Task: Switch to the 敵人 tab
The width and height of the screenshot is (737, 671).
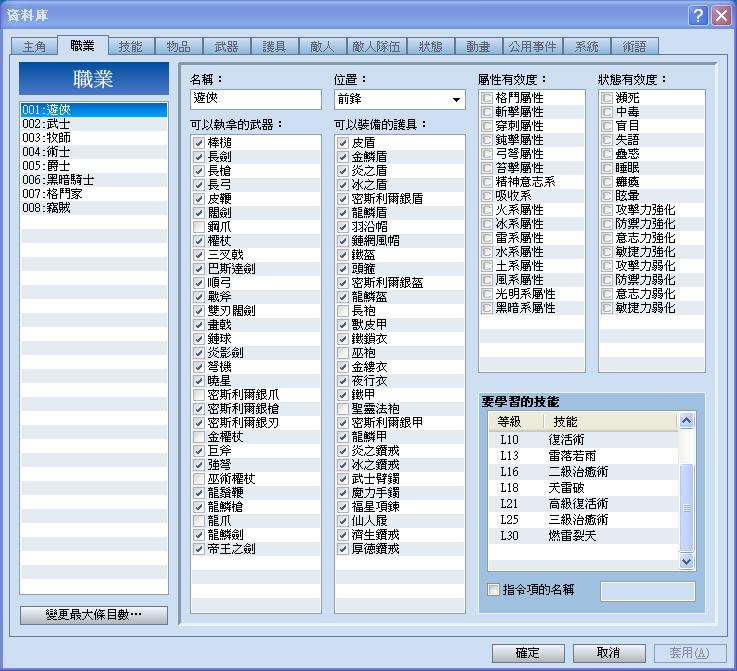Action: (322, 47)
